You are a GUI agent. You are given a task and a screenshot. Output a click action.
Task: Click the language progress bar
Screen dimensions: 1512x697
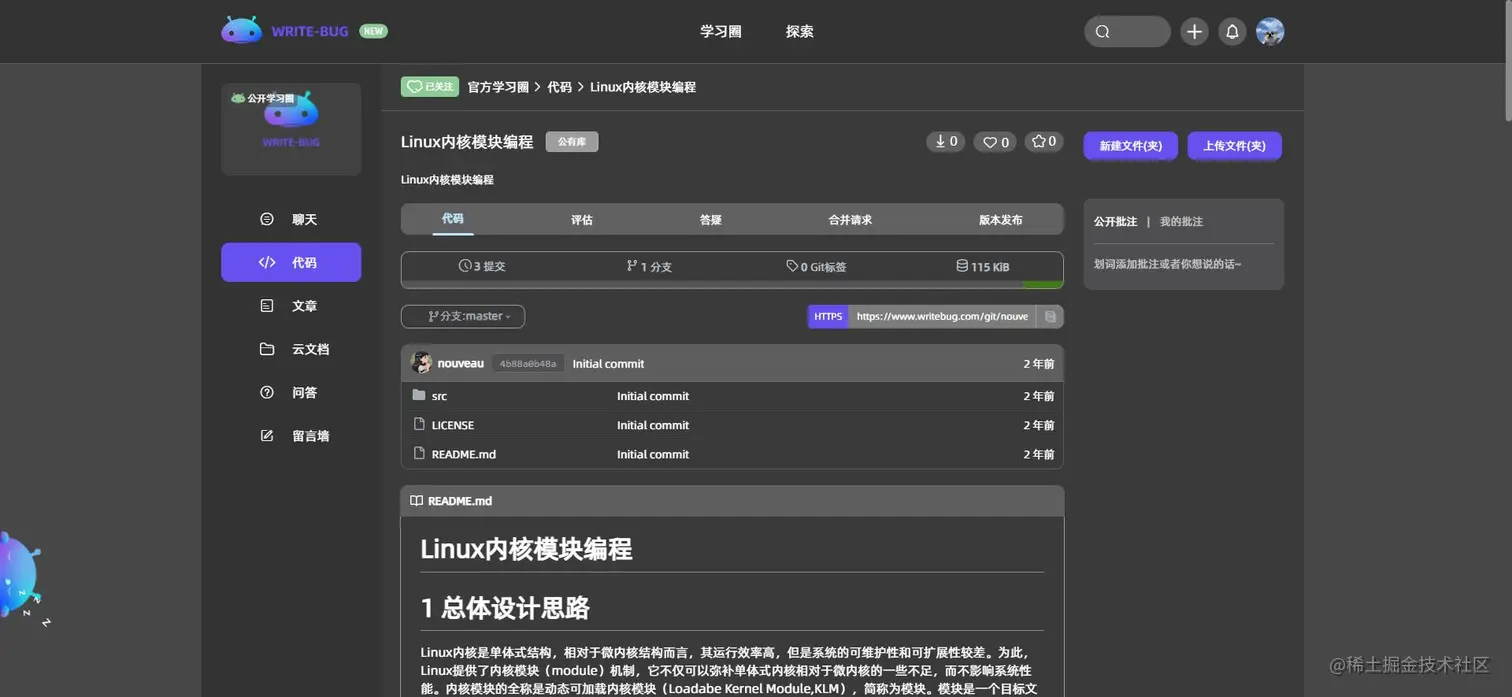(x=732, y=285)
